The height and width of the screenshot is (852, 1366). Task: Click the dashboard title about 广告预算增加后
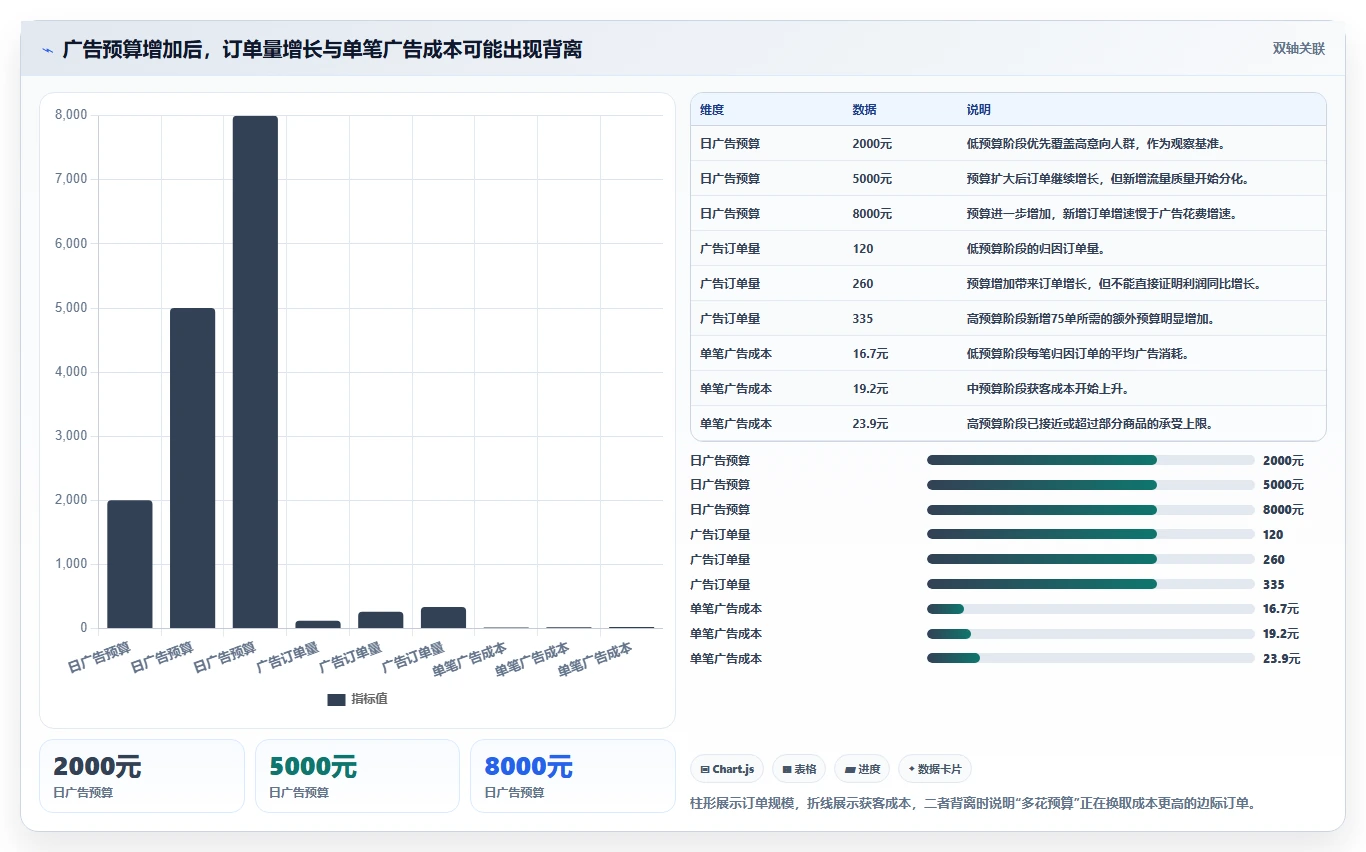pos(322,49)
